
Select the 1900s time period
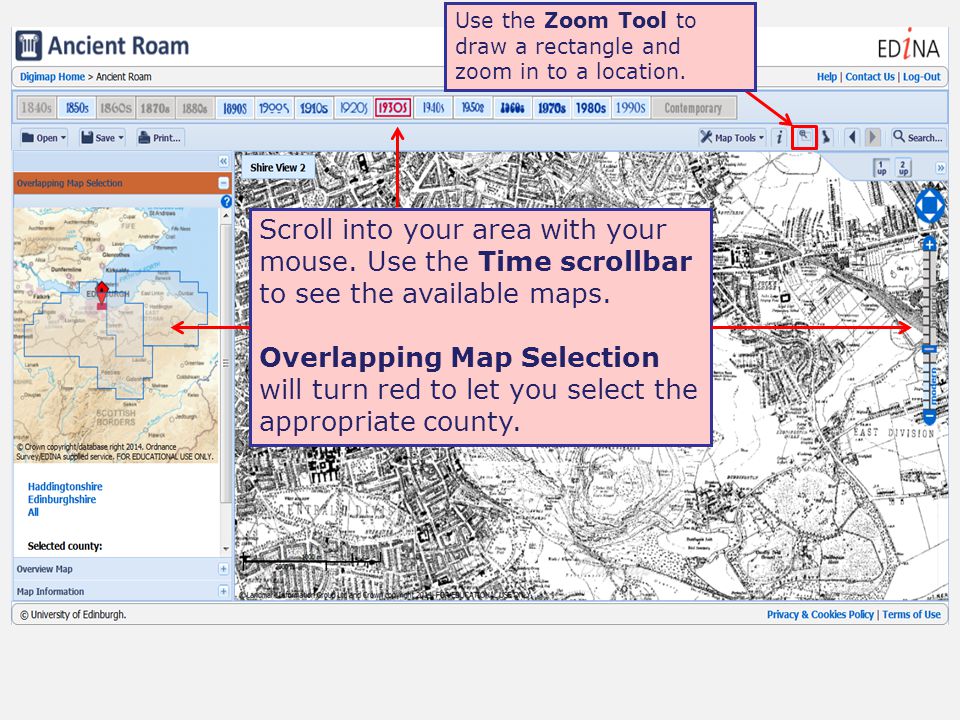pyautogui.click(x=274, y=108)
